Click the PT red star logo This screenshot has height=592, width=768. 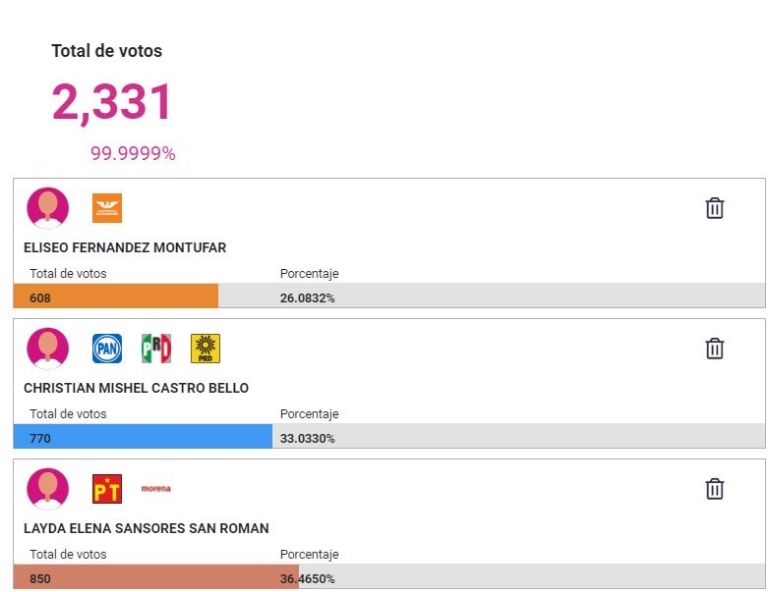click(107, 489)
